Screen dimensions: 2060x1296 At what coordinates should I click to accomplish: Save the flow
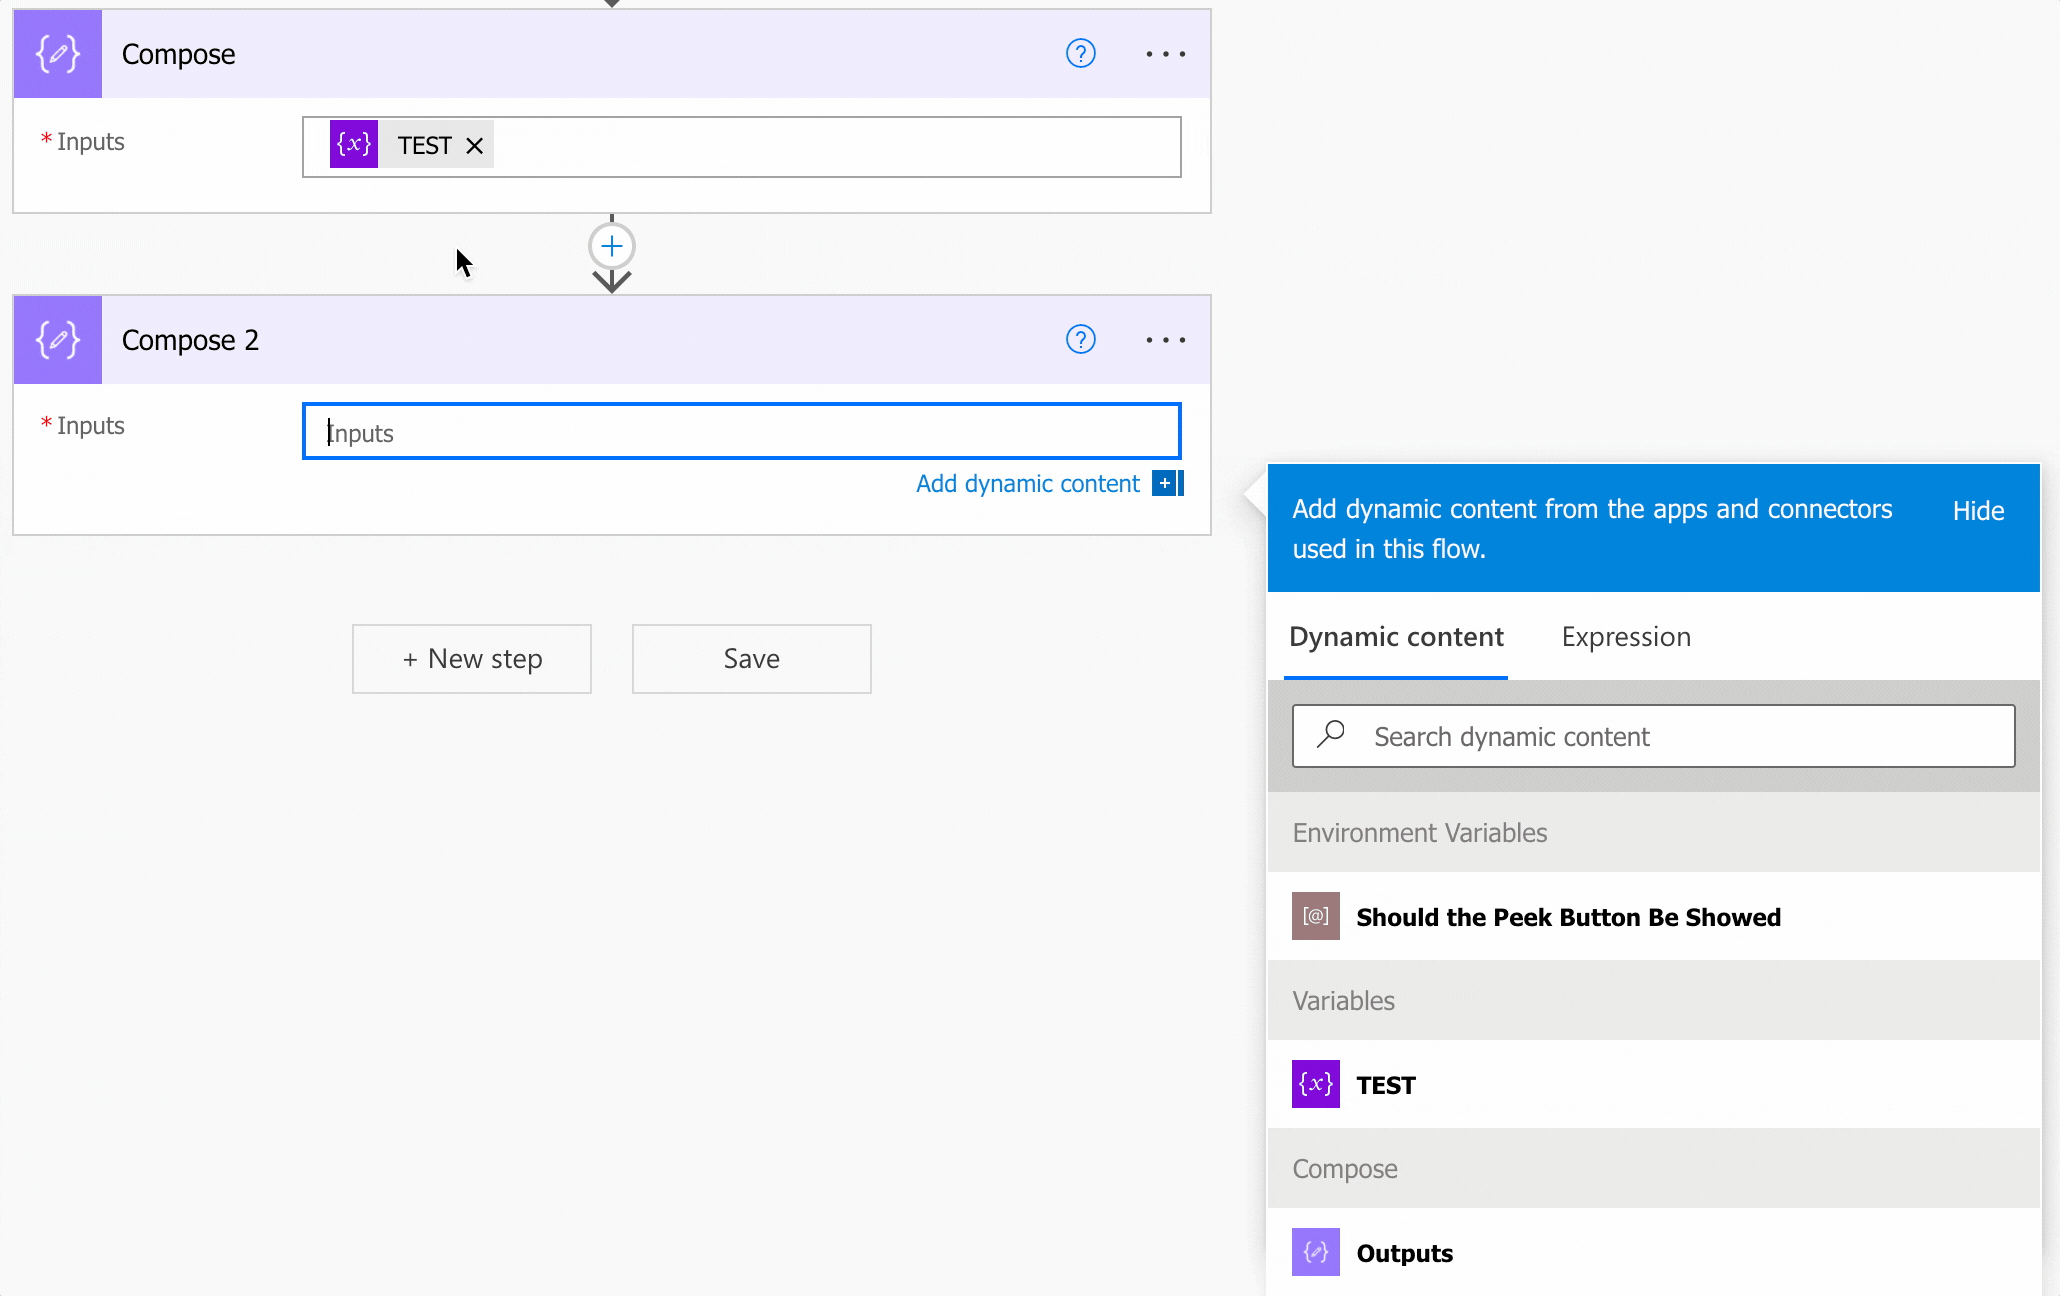751,659
